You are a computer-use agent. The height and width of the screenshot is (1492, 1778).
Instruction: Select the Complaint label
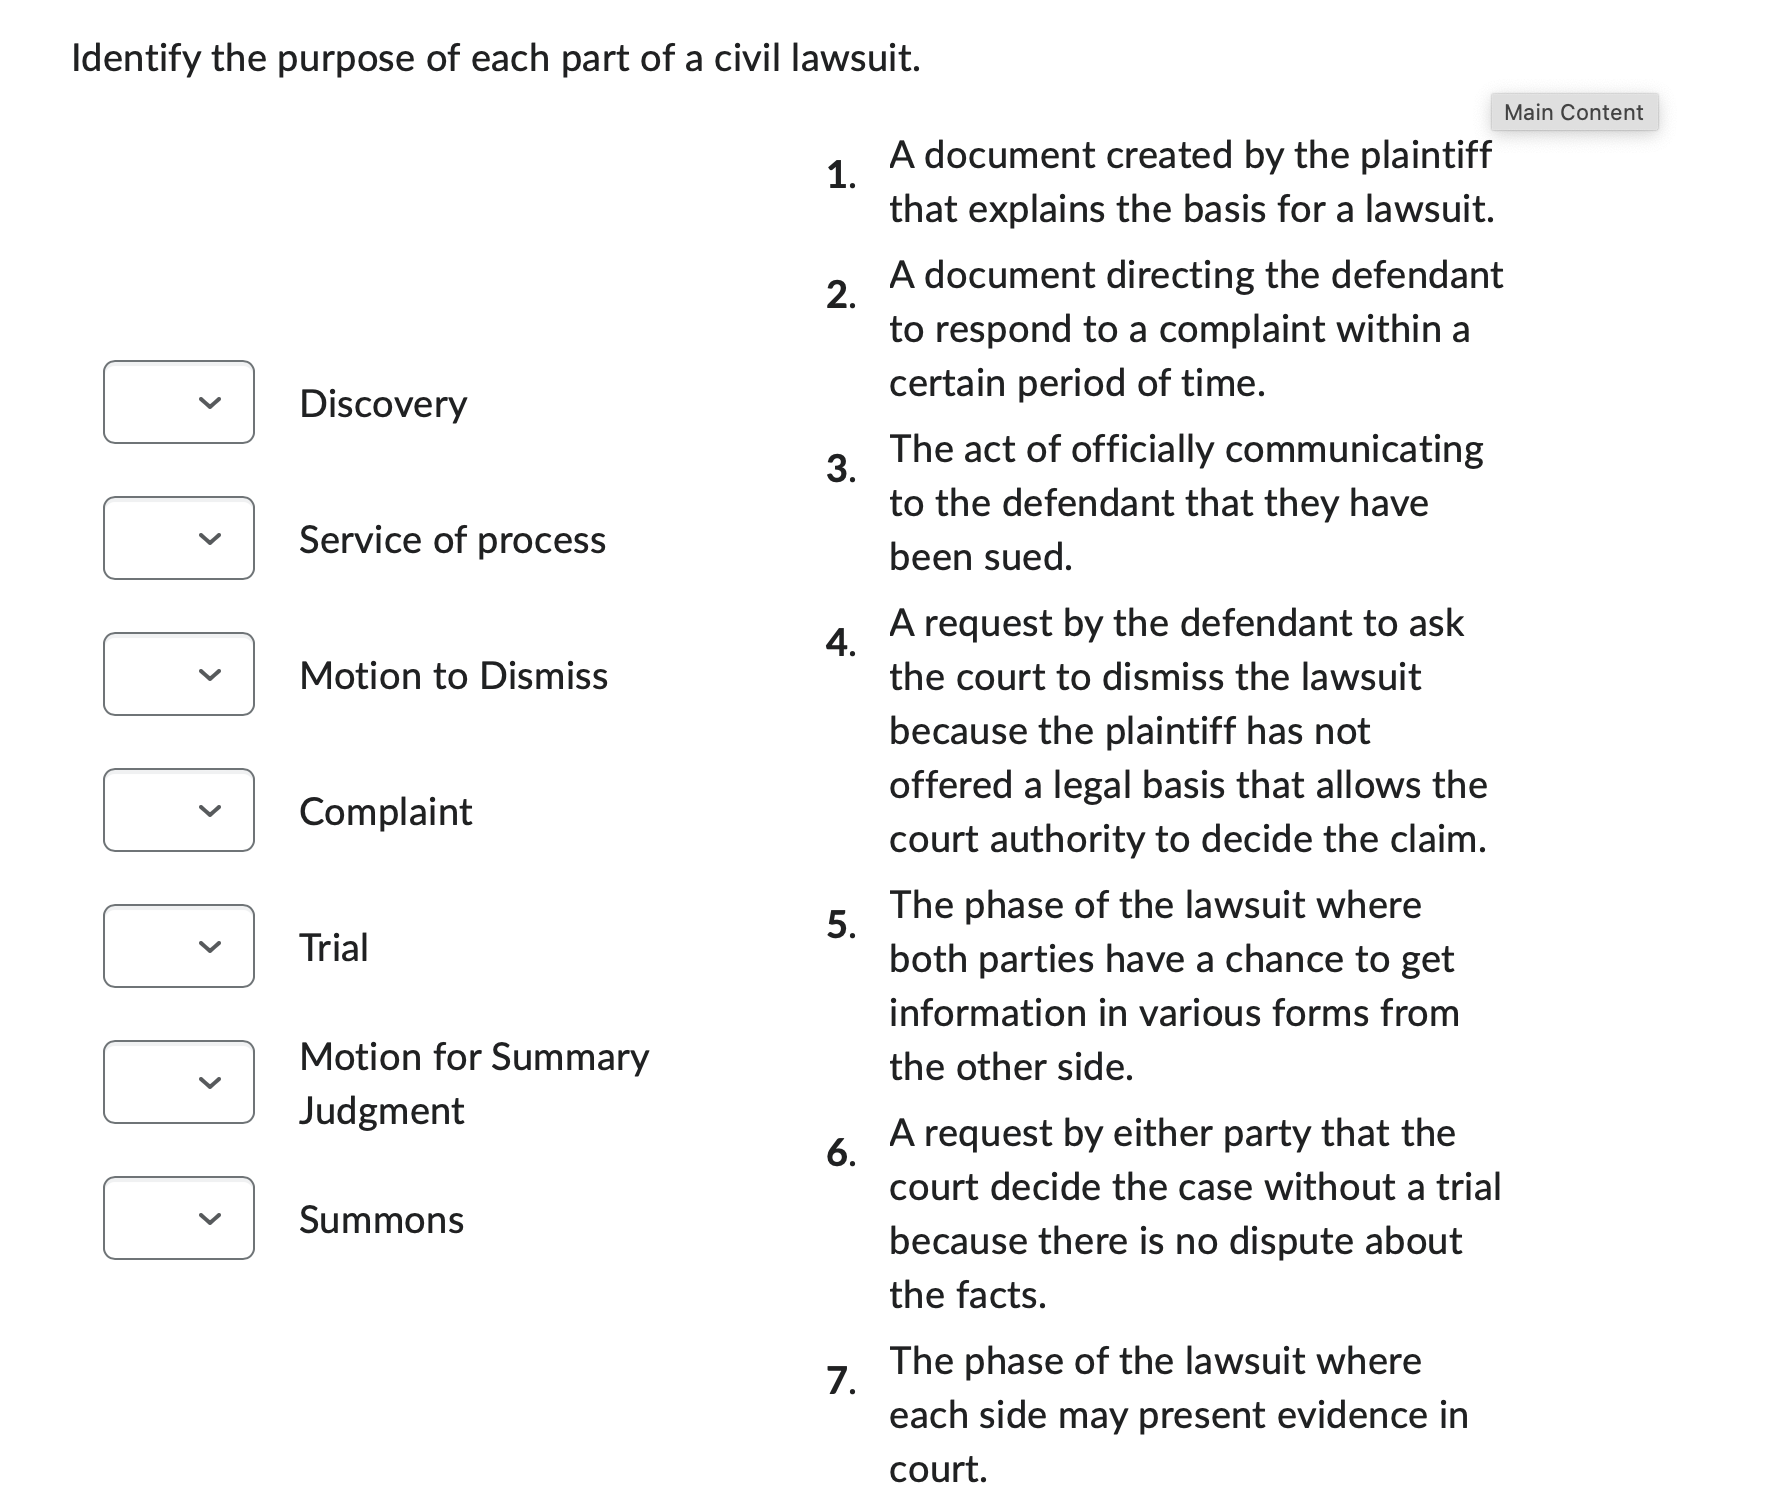pos(385,811)
